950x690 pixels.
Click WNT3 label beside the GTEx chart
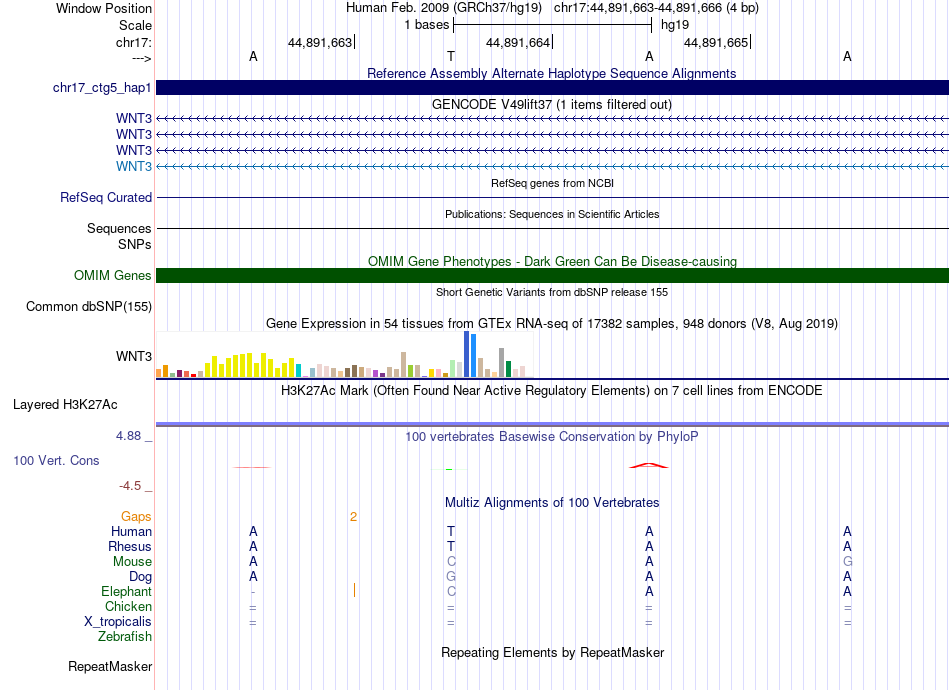click(134, 356)
